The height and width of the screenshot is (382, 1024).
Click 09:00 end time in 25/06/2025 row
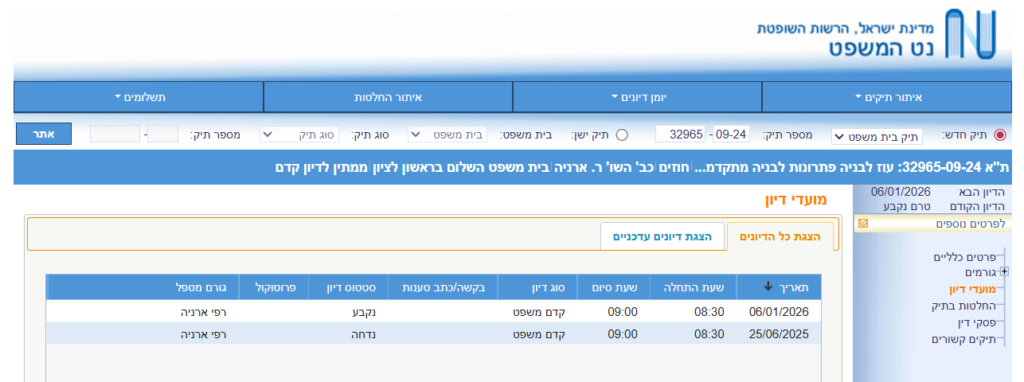(622, 334)
